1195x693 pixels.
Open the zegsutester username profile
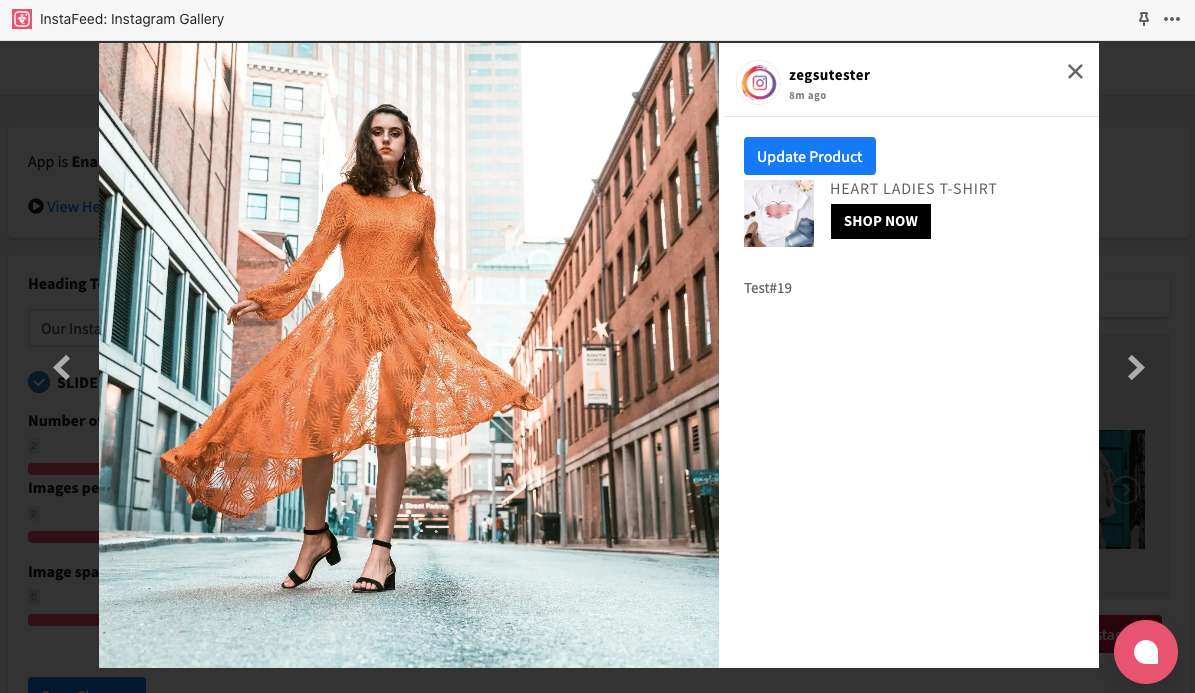click(x=829, y=75)
